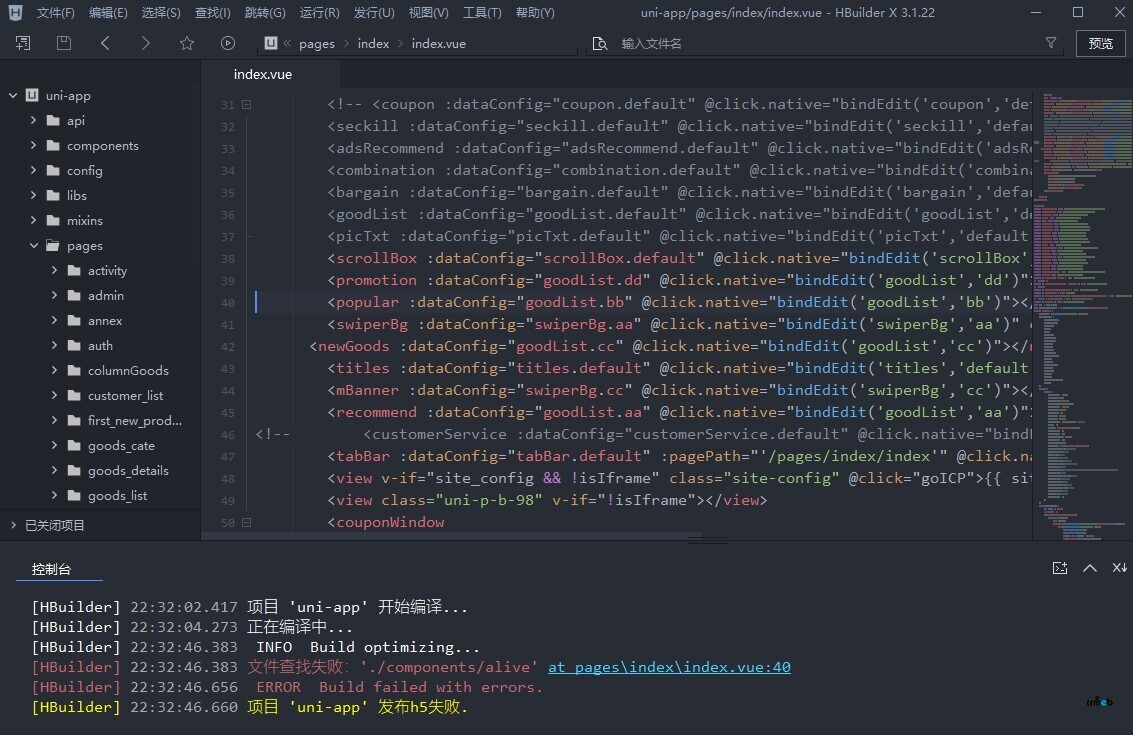The height and width of the screenshot is (735, 1133).
Task: Click the HBuilder X logo icon
Action: coord(15,12)
